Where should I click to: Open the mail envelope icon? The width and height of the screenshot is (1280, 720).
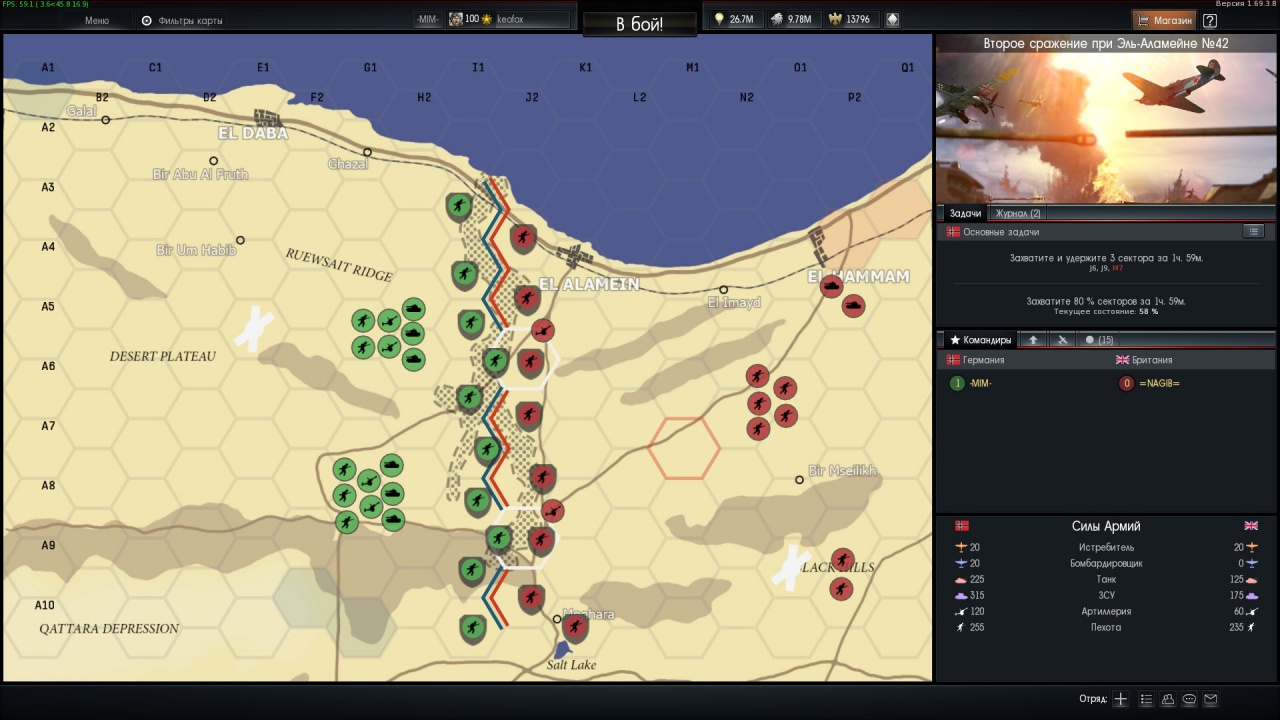point(1211,700)
